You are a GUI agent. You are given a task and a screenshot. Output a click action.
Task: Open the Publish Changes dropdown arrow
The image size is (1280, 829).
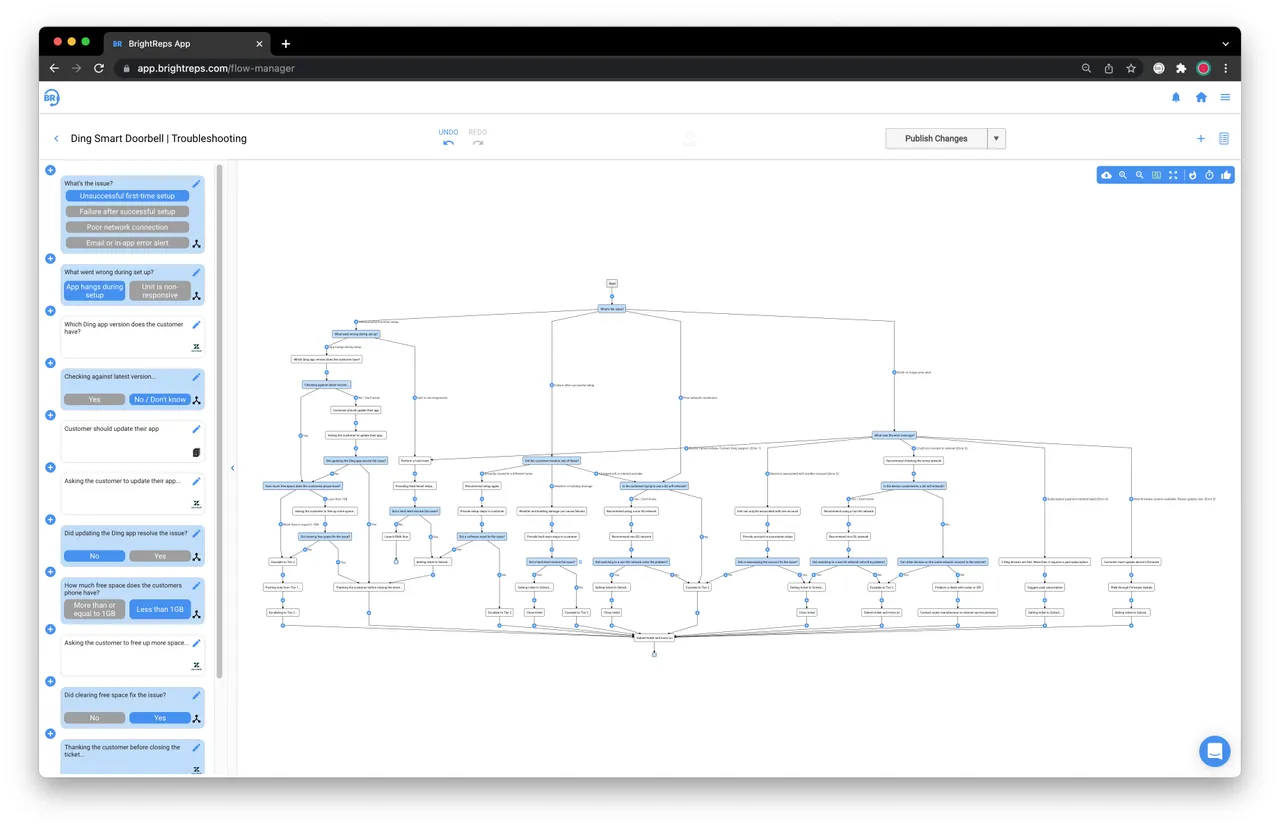997,138
